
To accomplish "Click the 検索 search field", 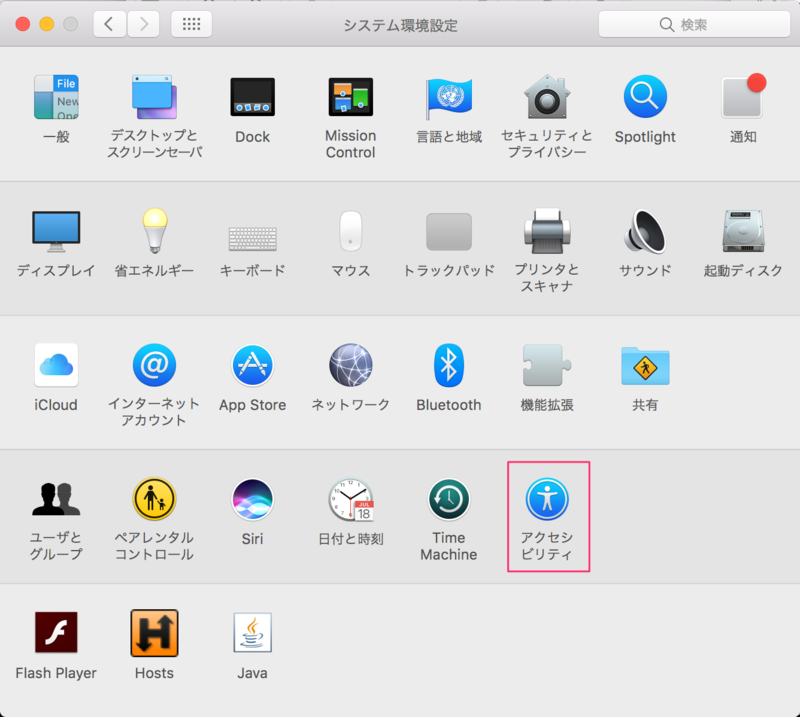I will point(694,24).
